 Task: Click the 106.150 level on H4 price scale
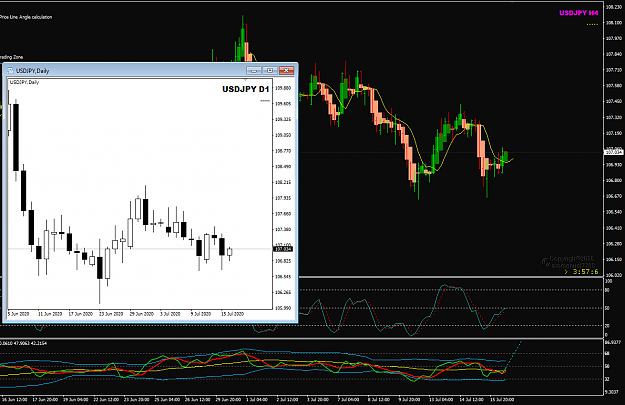[x=614, y=260]
